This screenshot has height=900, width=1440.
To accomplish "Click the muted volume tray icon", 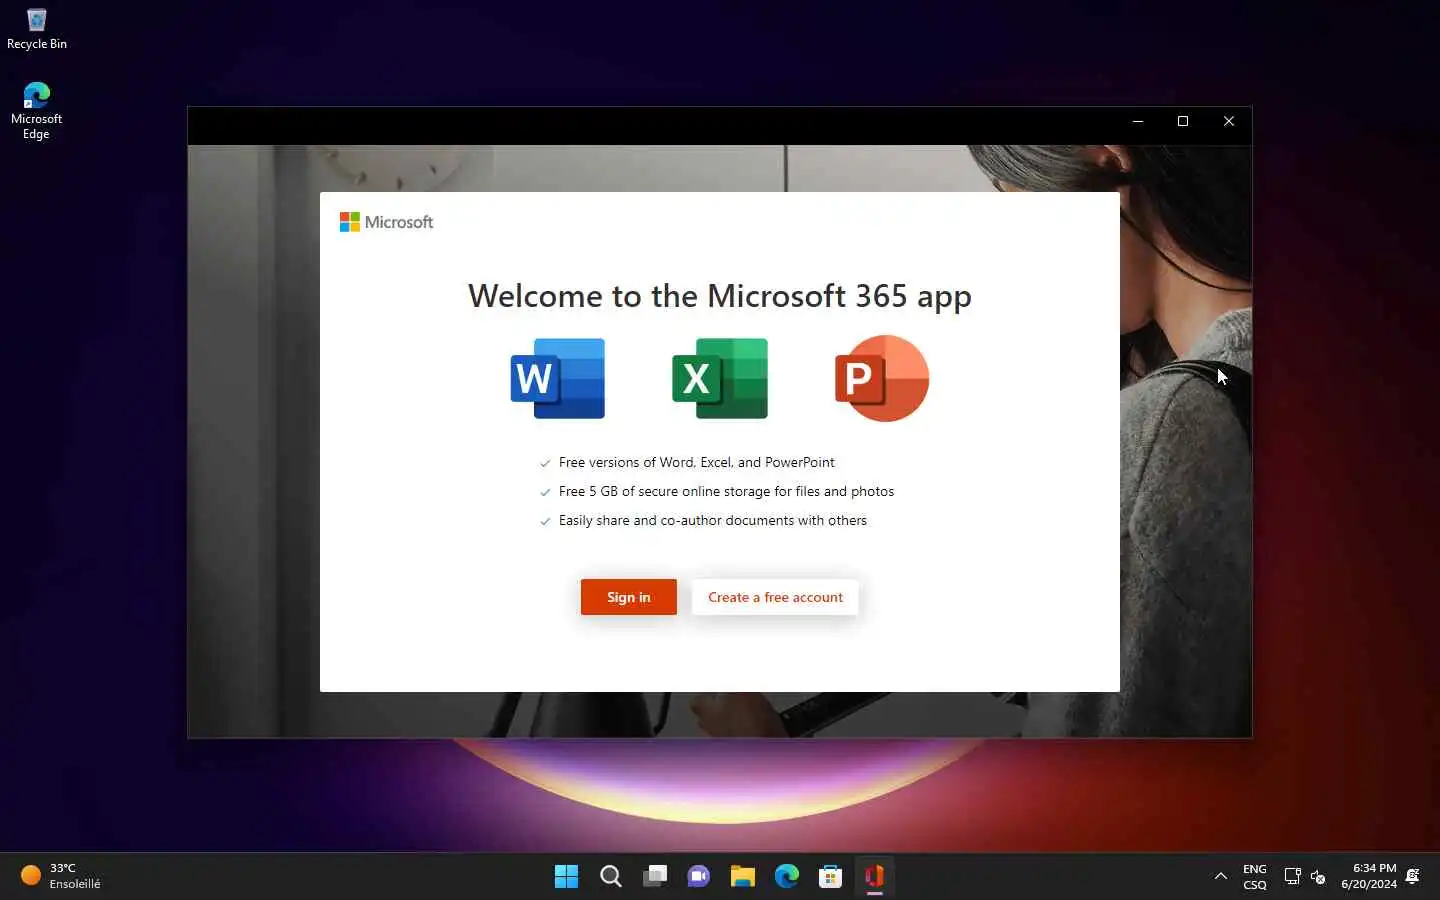I will 1318,877.
